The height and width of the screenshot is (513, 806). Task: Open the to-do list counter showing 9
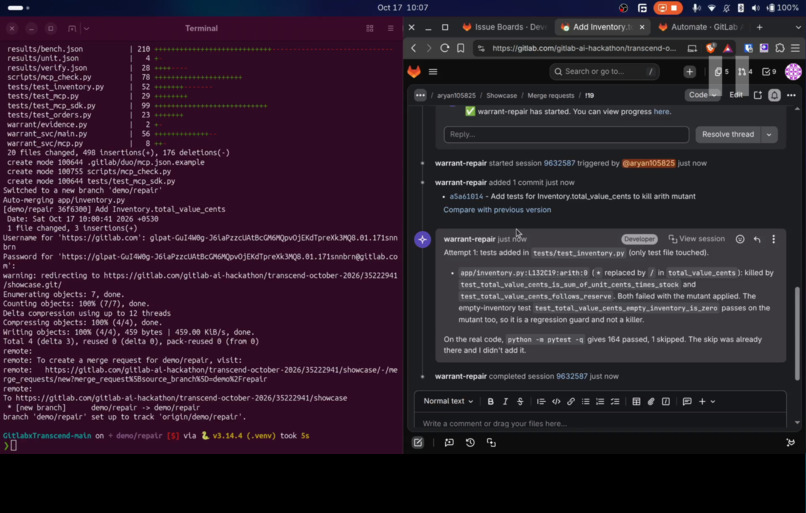pyautogui.click(x=769, y=72)
